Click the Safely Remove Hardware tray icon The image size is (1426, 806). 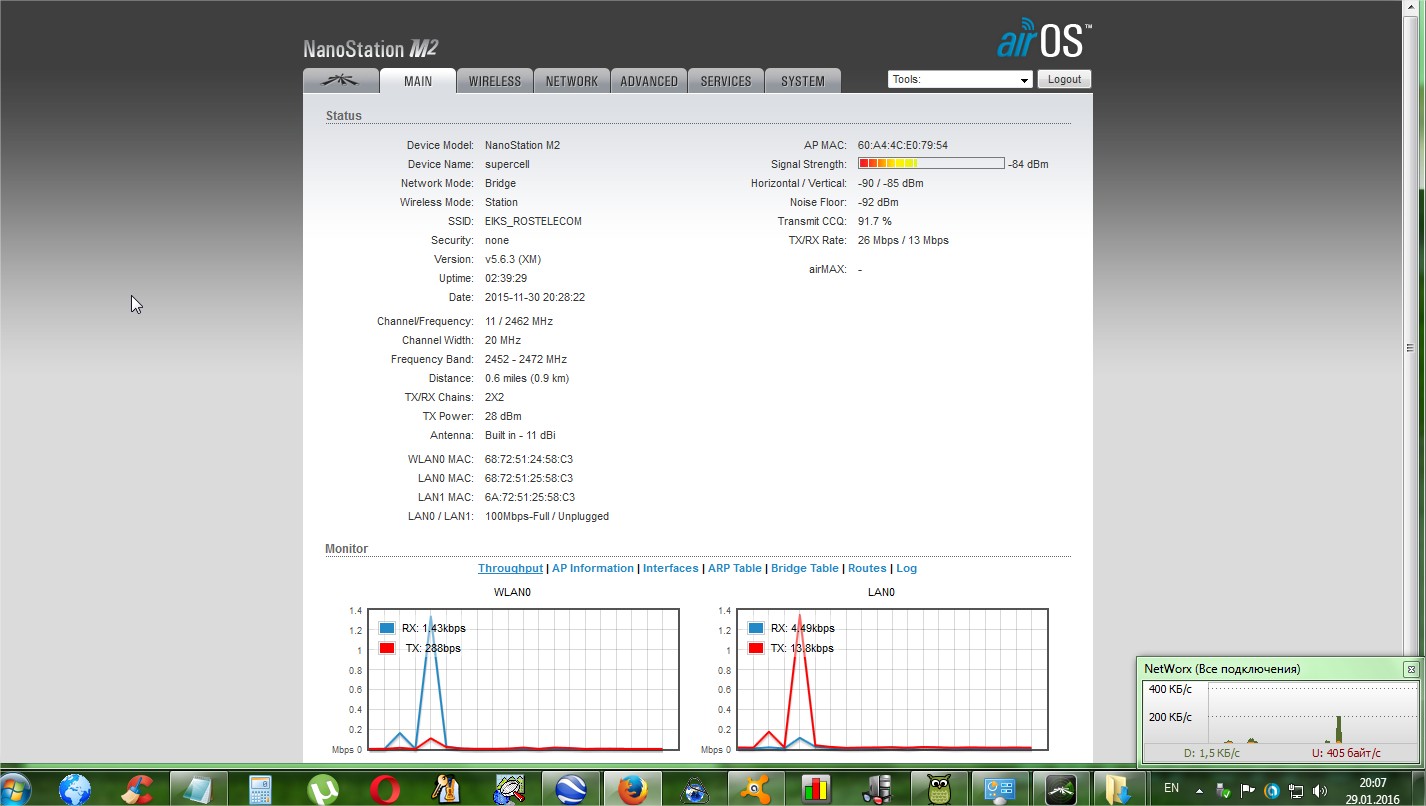[1223, 790]
